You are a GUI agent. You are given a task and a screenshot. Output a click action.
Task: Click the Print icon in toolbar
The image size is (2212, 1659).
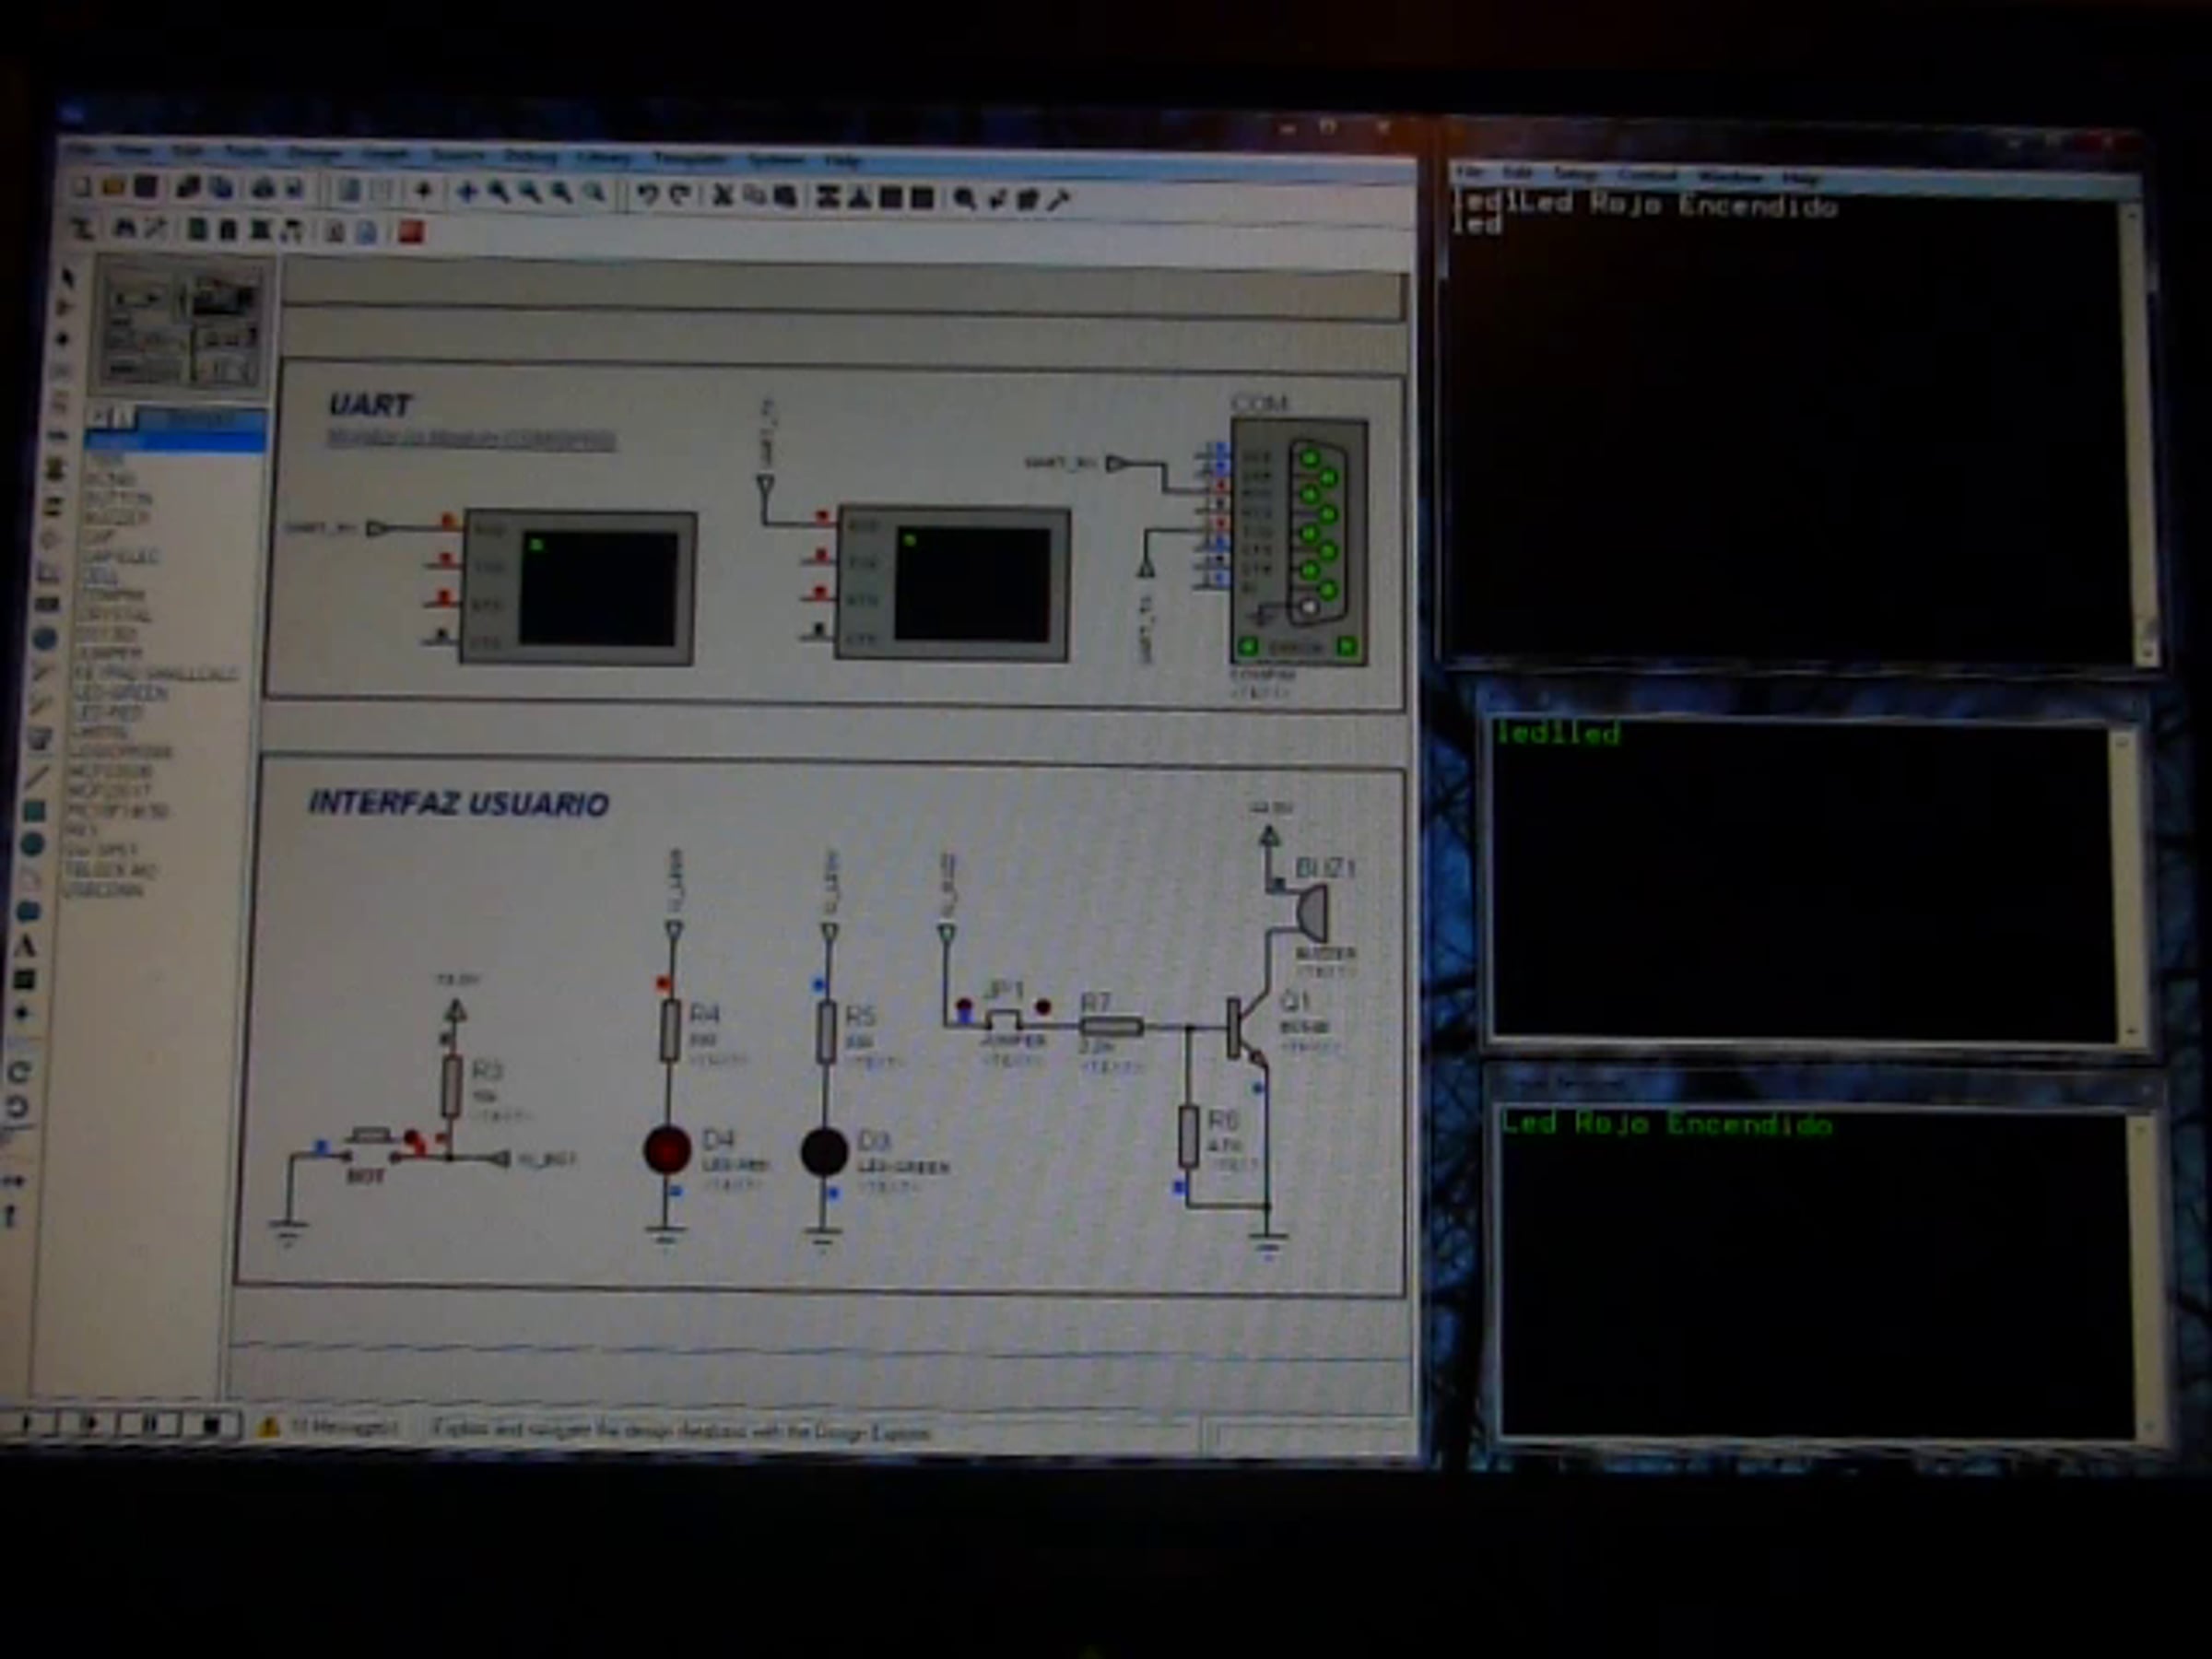tap(263, 188)
